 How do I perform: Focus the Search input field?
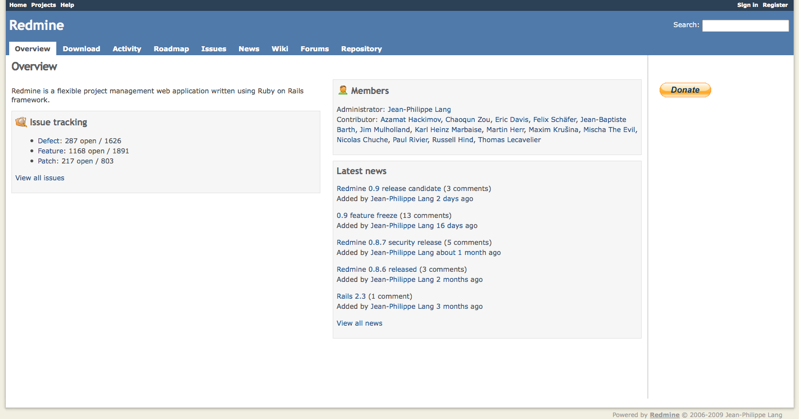click(x=745, y=25)
